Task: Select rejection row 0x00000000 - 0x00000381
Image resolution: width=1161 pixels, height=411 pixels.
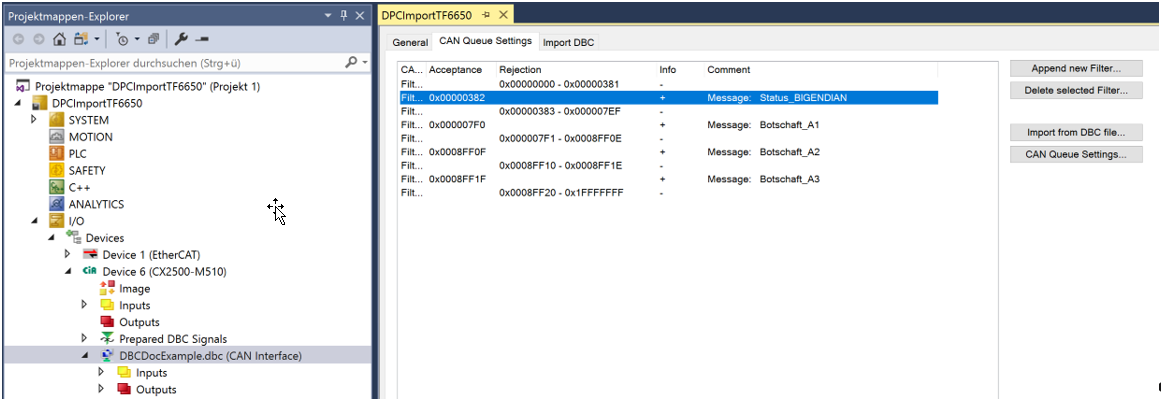Action: click(667, 84)
